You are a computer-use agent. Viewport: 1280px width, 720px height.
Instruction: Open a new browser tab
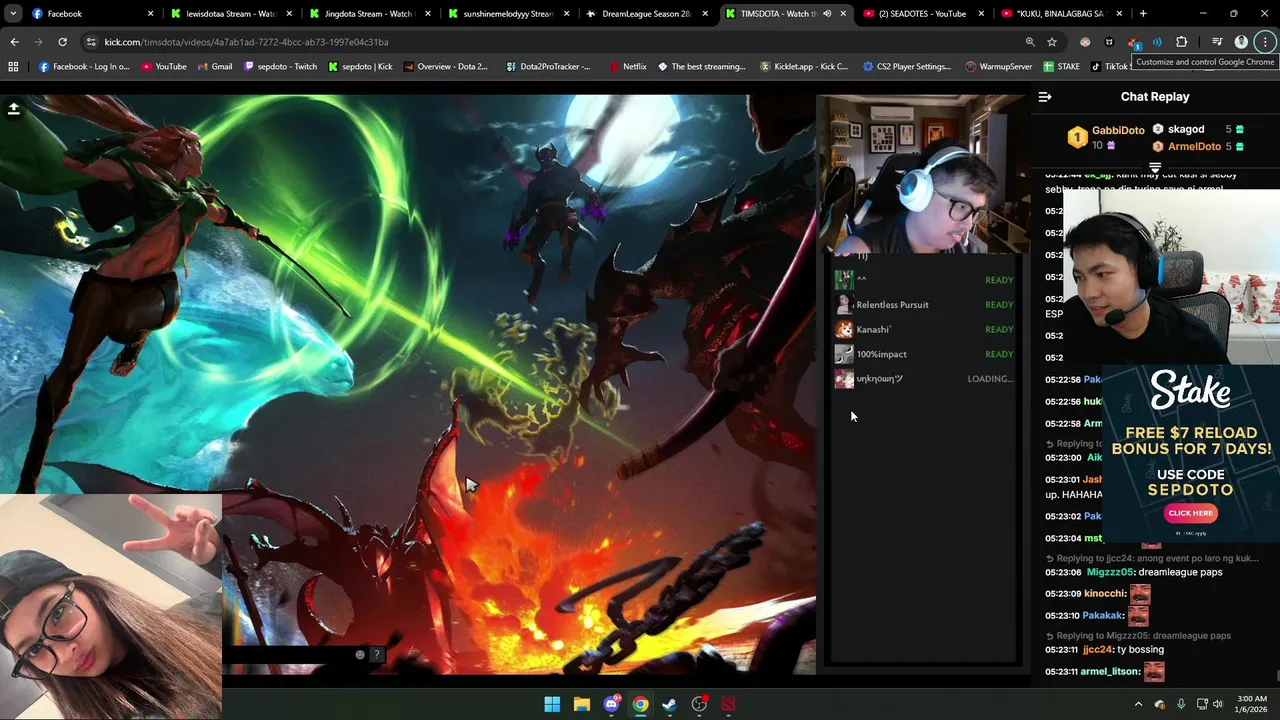point(1143,14)
